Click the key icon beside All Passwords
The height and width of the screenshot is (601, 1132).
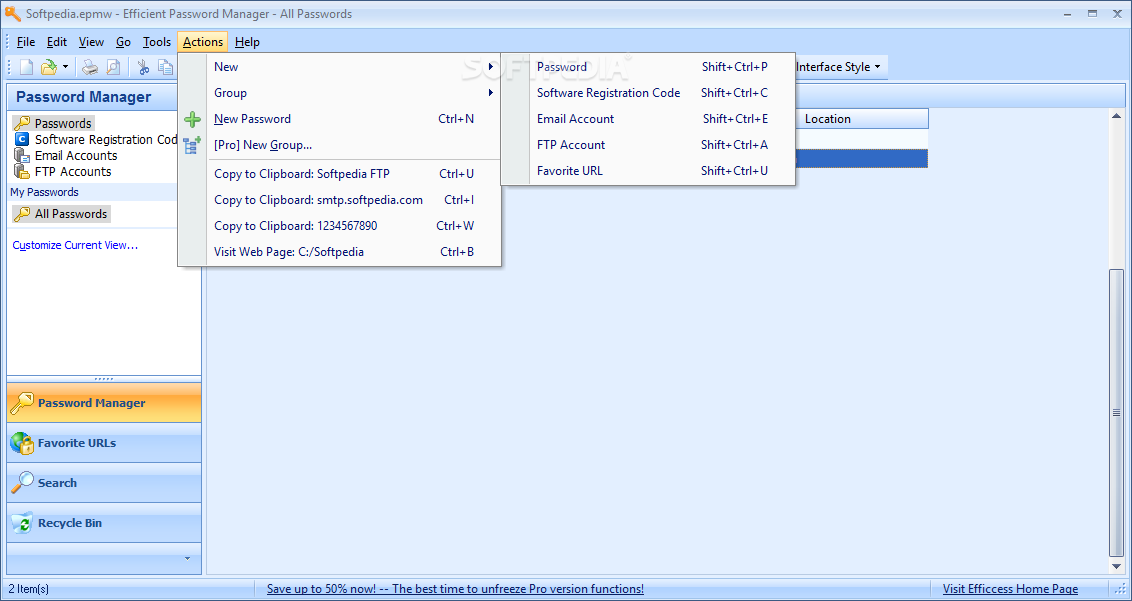point(22,214)
